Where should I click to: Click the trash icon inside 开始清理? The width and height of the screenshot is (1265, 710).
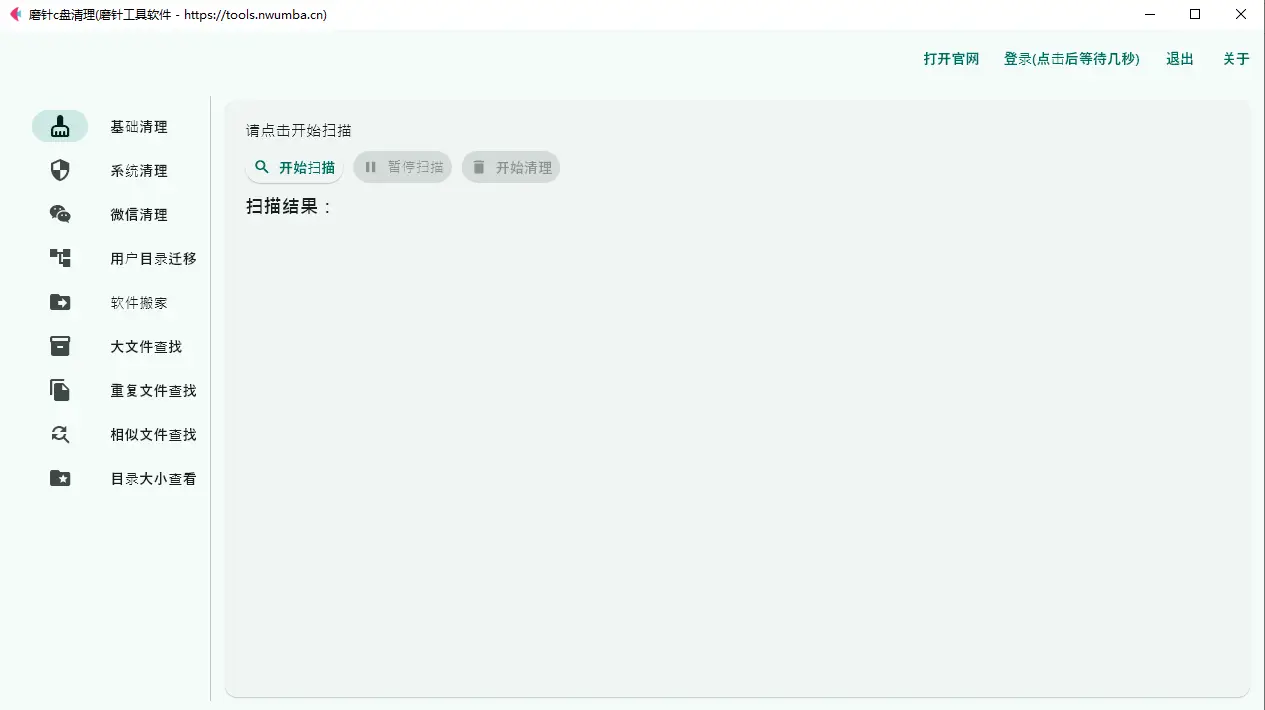(x=479, y=167)
